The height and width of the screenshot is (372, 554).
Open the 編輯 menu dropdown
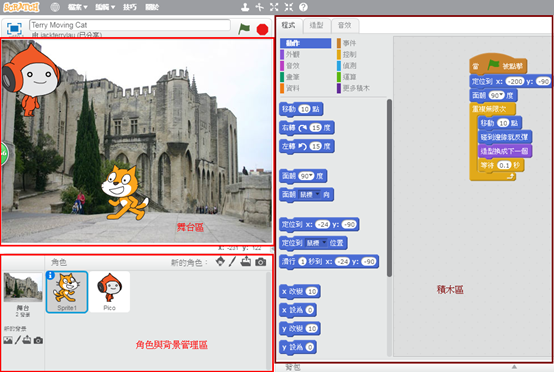tap(105, 7)
